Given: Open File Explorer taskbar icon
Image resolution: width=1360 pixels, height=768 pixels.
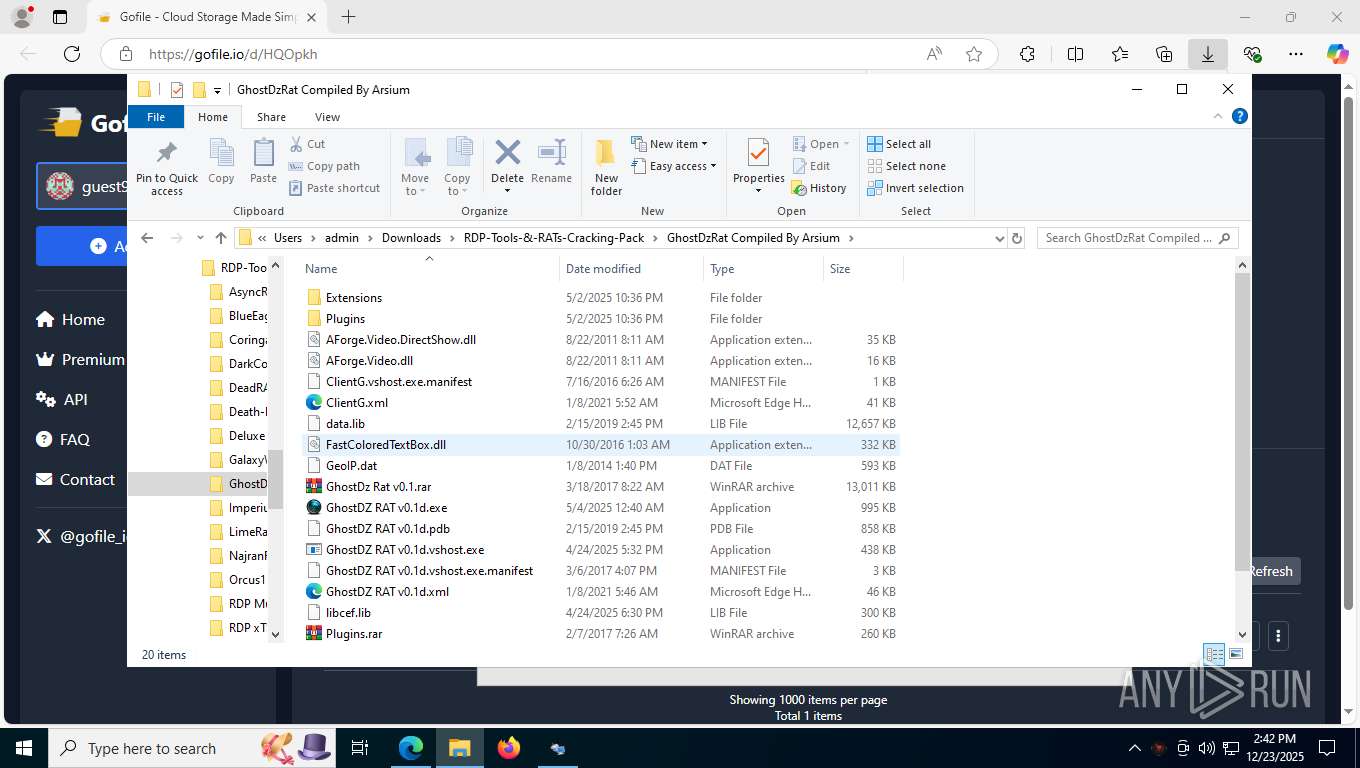Looking at the screenshot, I should pyautogui.click(x=459, y=748).
